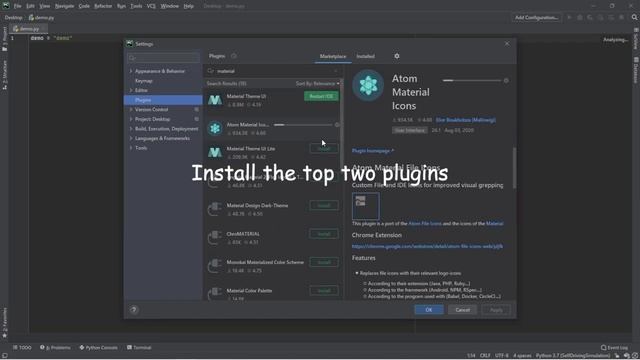Open the Event Log in status bar
Viewport: 640px width, 360px height.
tap(614, 347)
